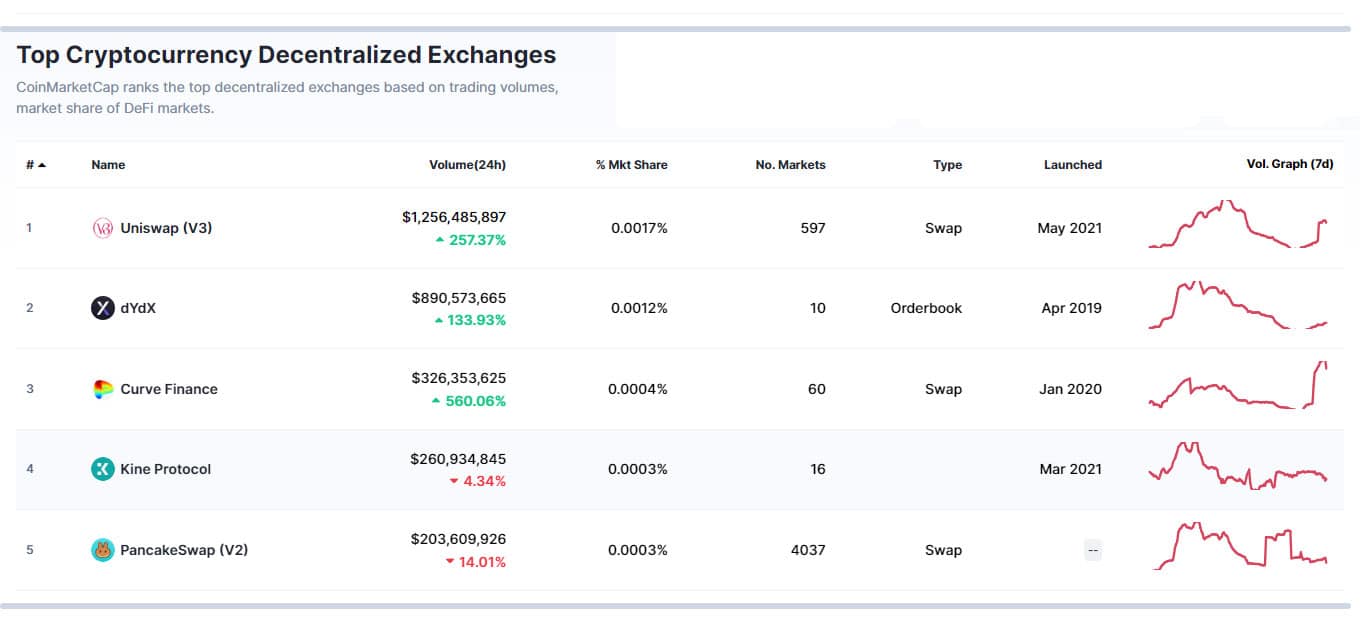Click the 597 markets count
Viewport: 1366px width, 624px height.
[813, 228]
